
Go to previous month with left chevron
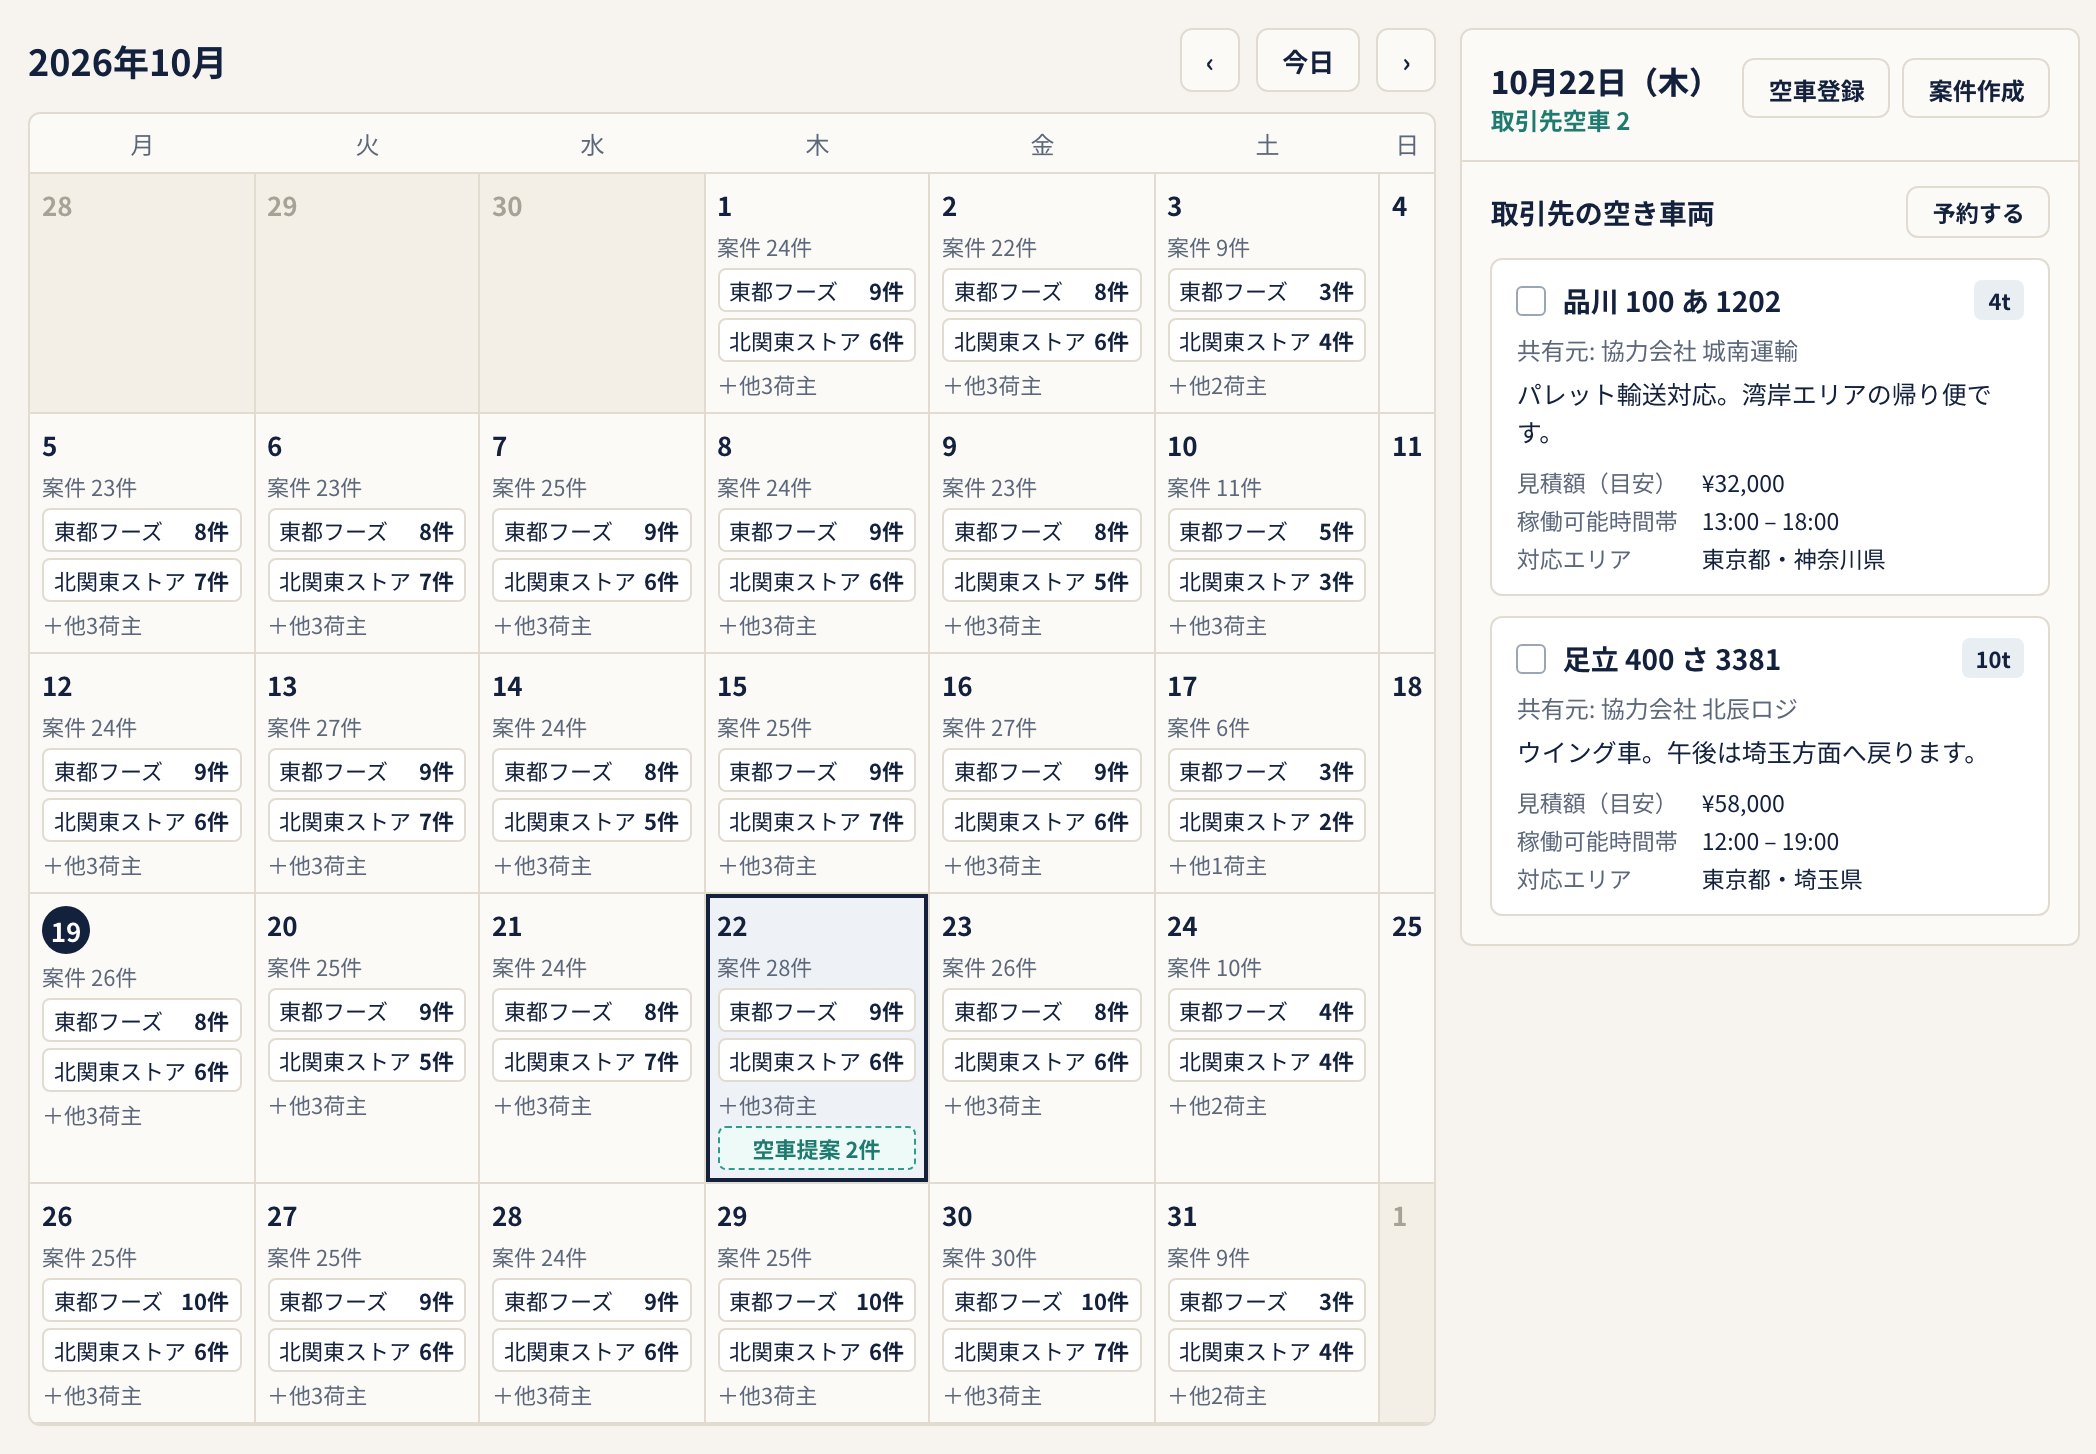(x=1209, y=62)
